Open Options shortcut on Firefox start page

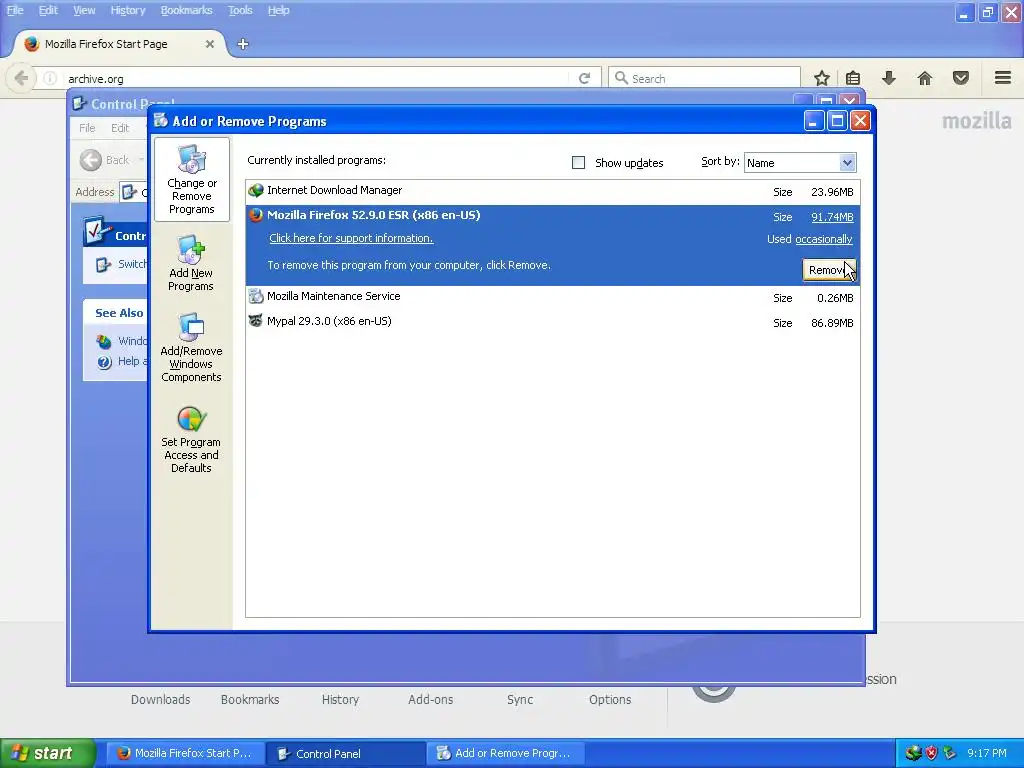click(x=610, y=699)
